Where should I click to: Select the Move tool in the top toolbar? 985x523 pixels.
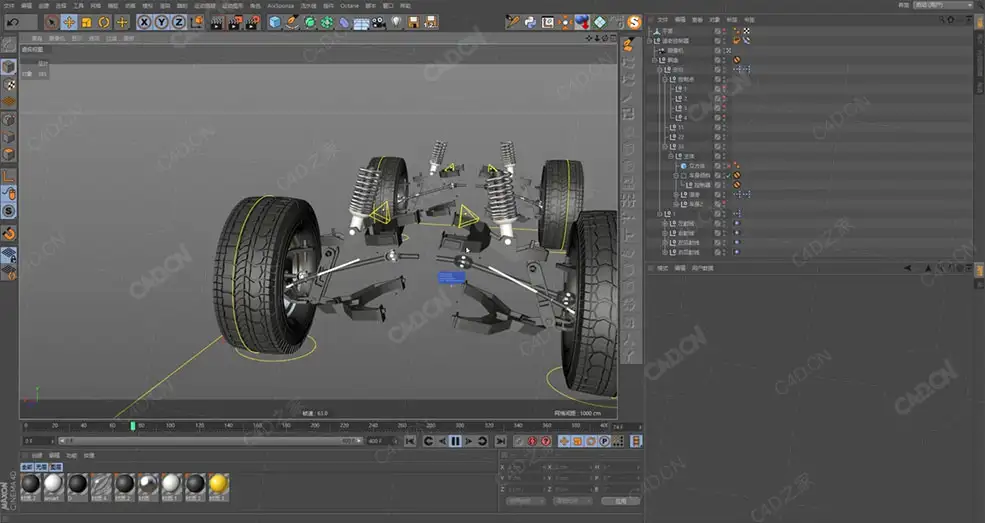click(x=69, y=23)
